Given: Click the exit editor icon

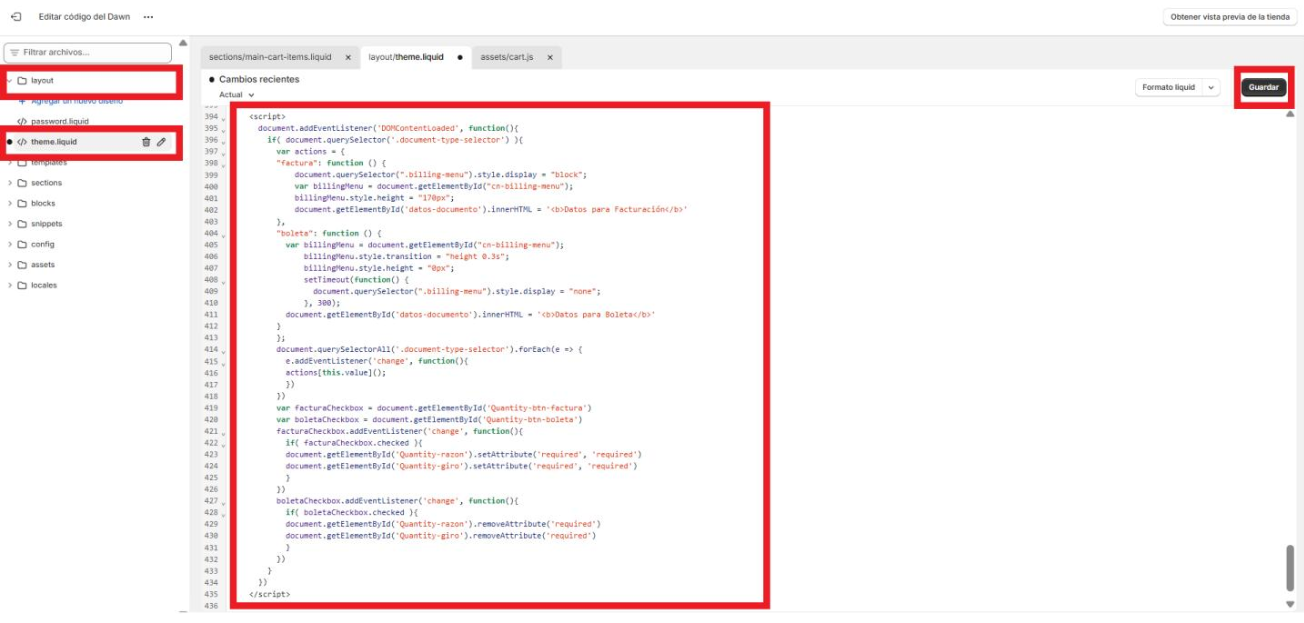Looking at the screenshot, I should 16,17.
